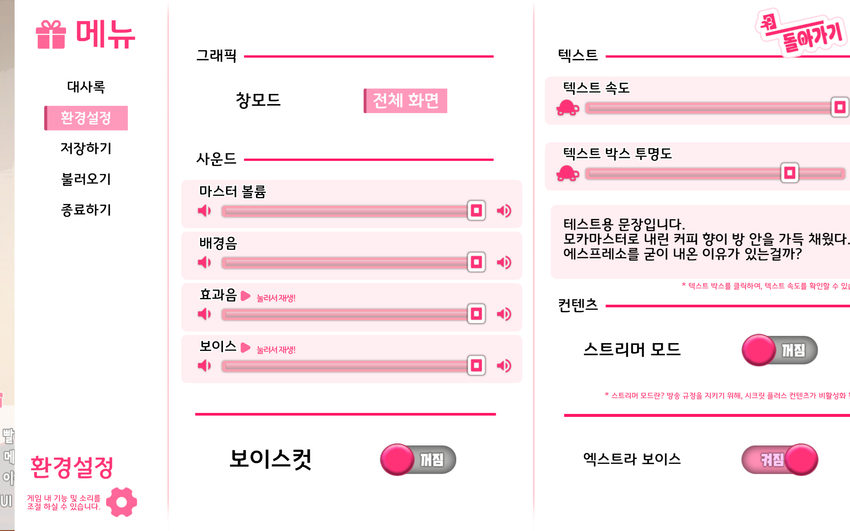Click the mute speaker icon for 마스터 볼륨
Screen dimensions: 850x531
tap(205, 211)
